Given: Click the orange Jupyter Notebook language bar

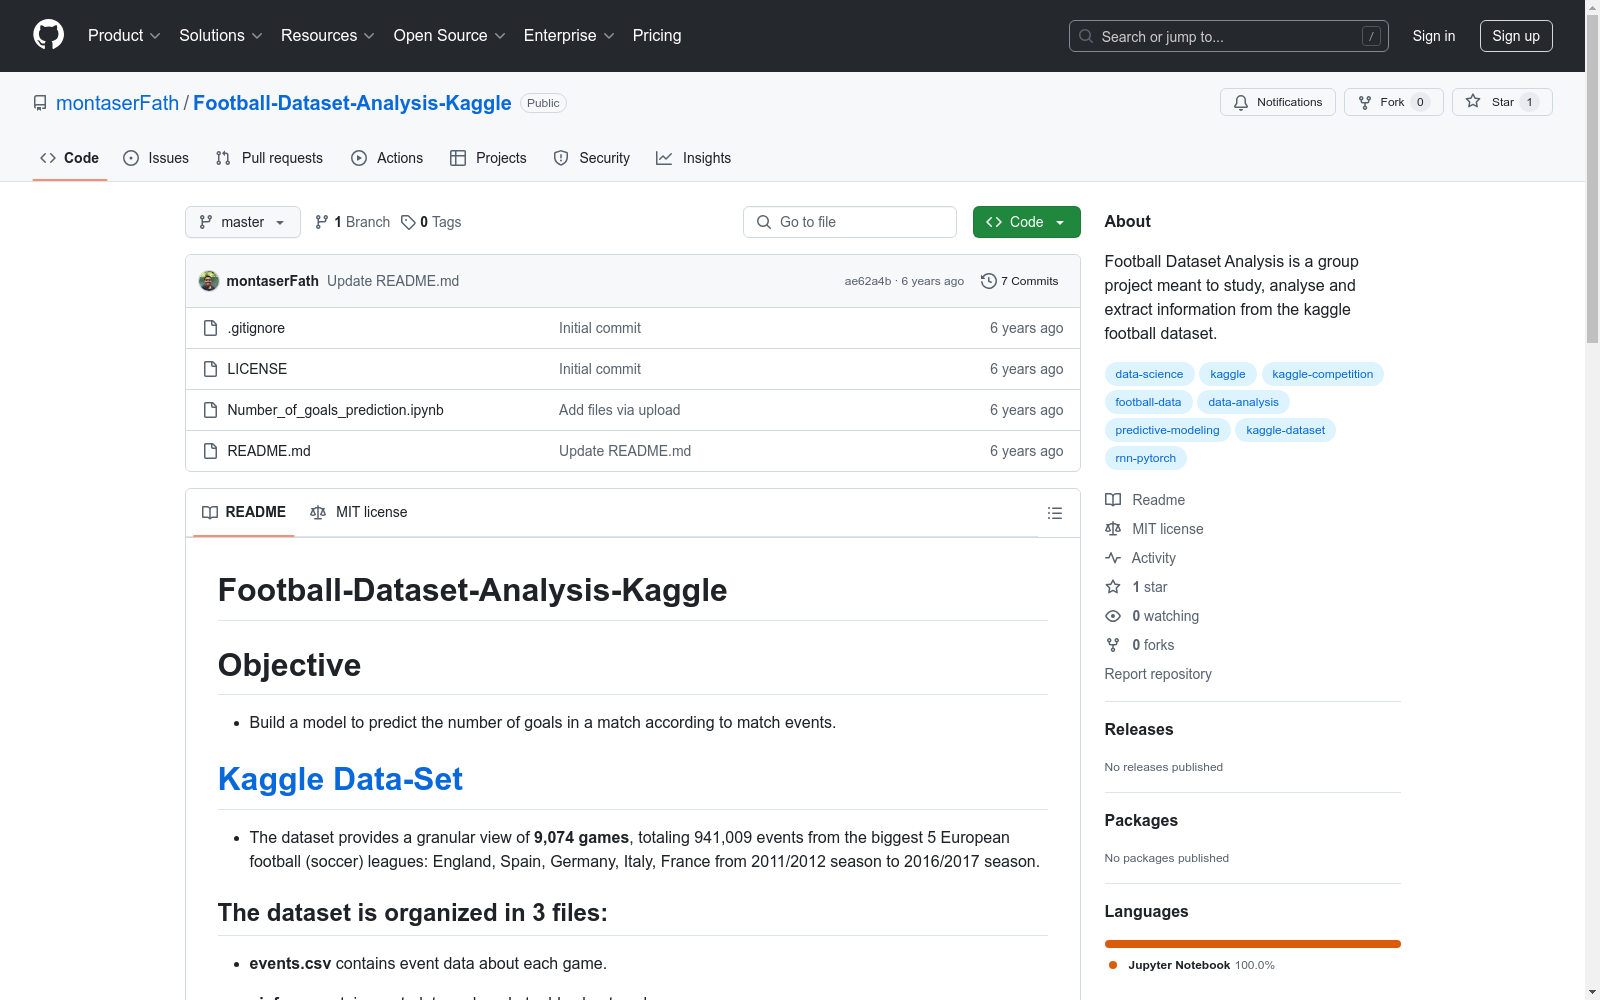Looking at the screenshot, I should point(1253,944).
